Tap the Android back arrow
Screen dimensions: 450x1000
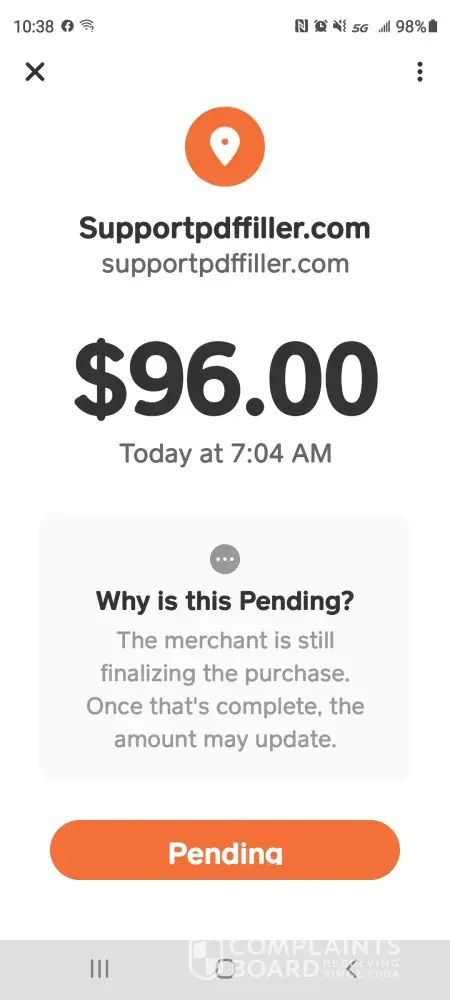(x=351, y=969)
